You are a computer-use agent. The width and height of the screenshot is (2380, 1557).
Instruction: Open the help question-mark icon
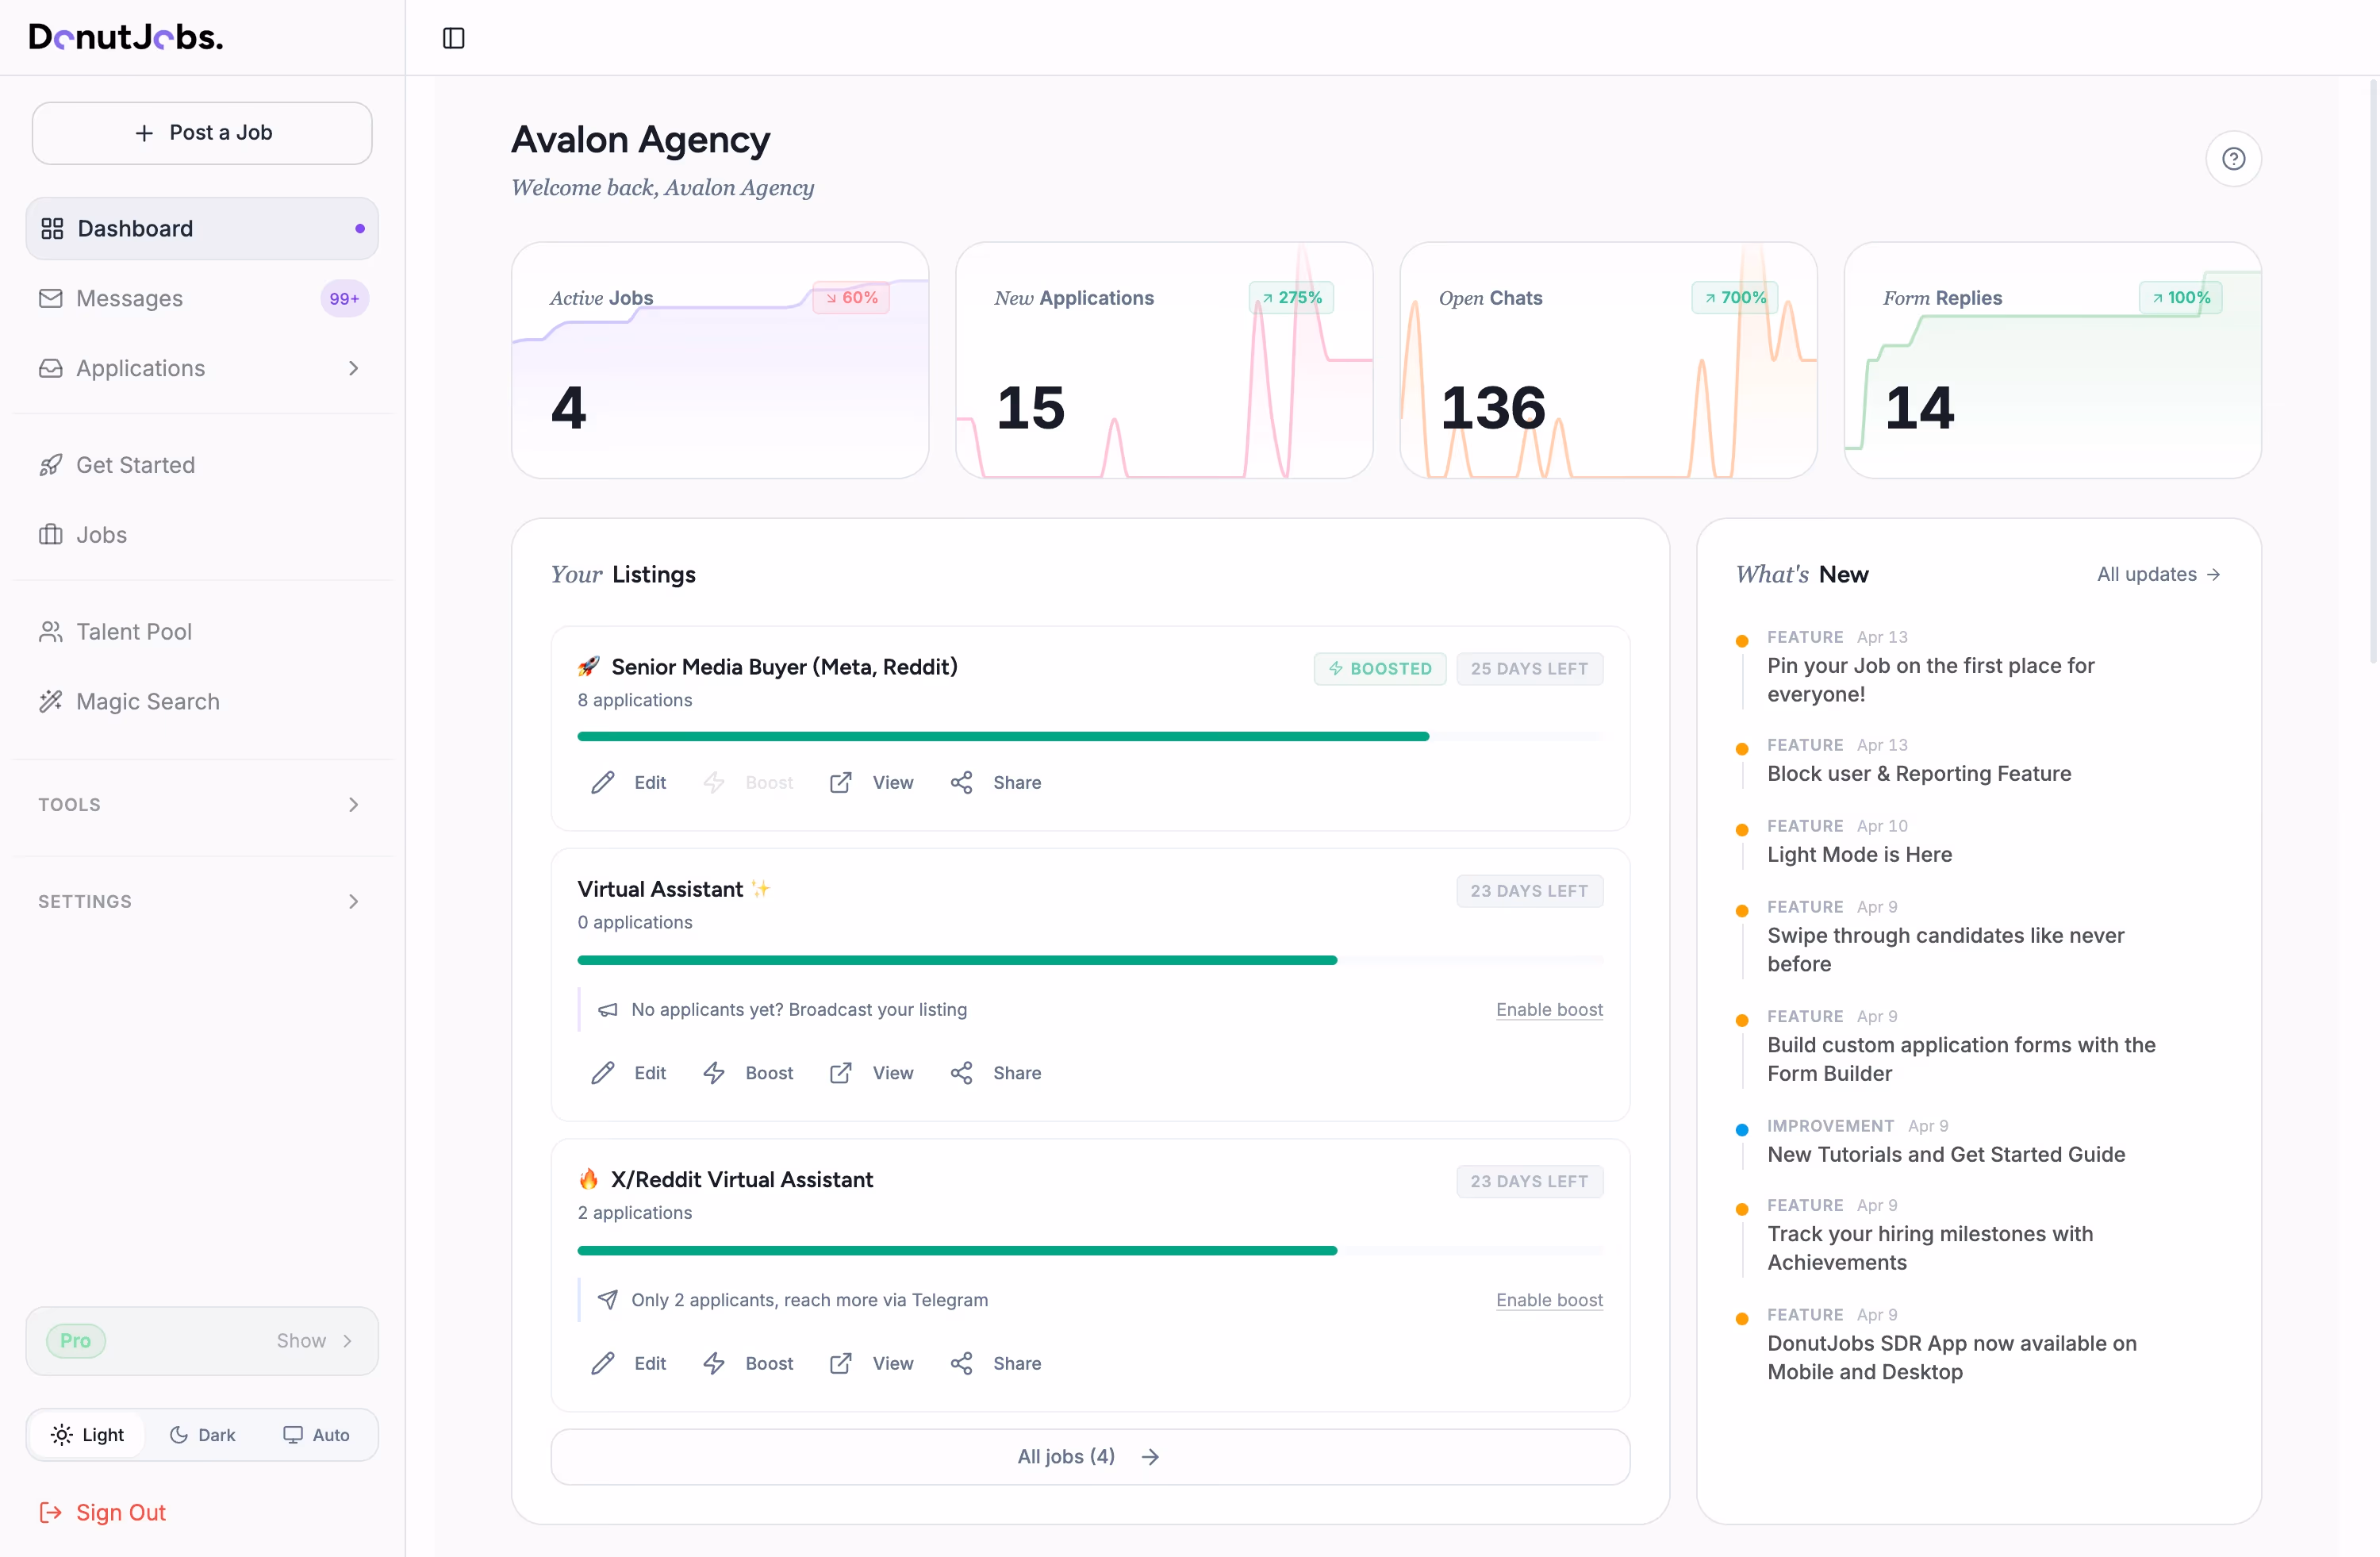2233,159
